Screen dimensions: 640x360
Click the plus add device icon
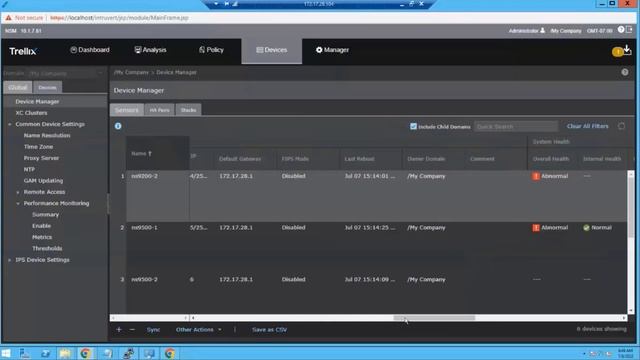119,329
